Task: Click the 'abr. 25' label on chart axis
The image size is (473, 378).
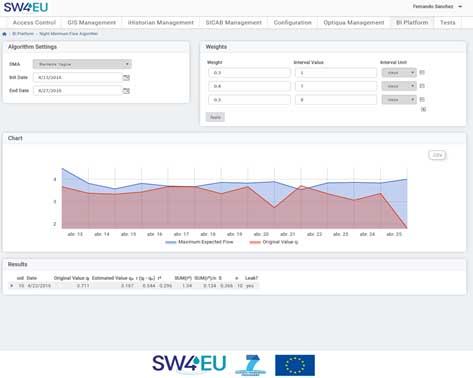Action: click(x=394, y=234)
